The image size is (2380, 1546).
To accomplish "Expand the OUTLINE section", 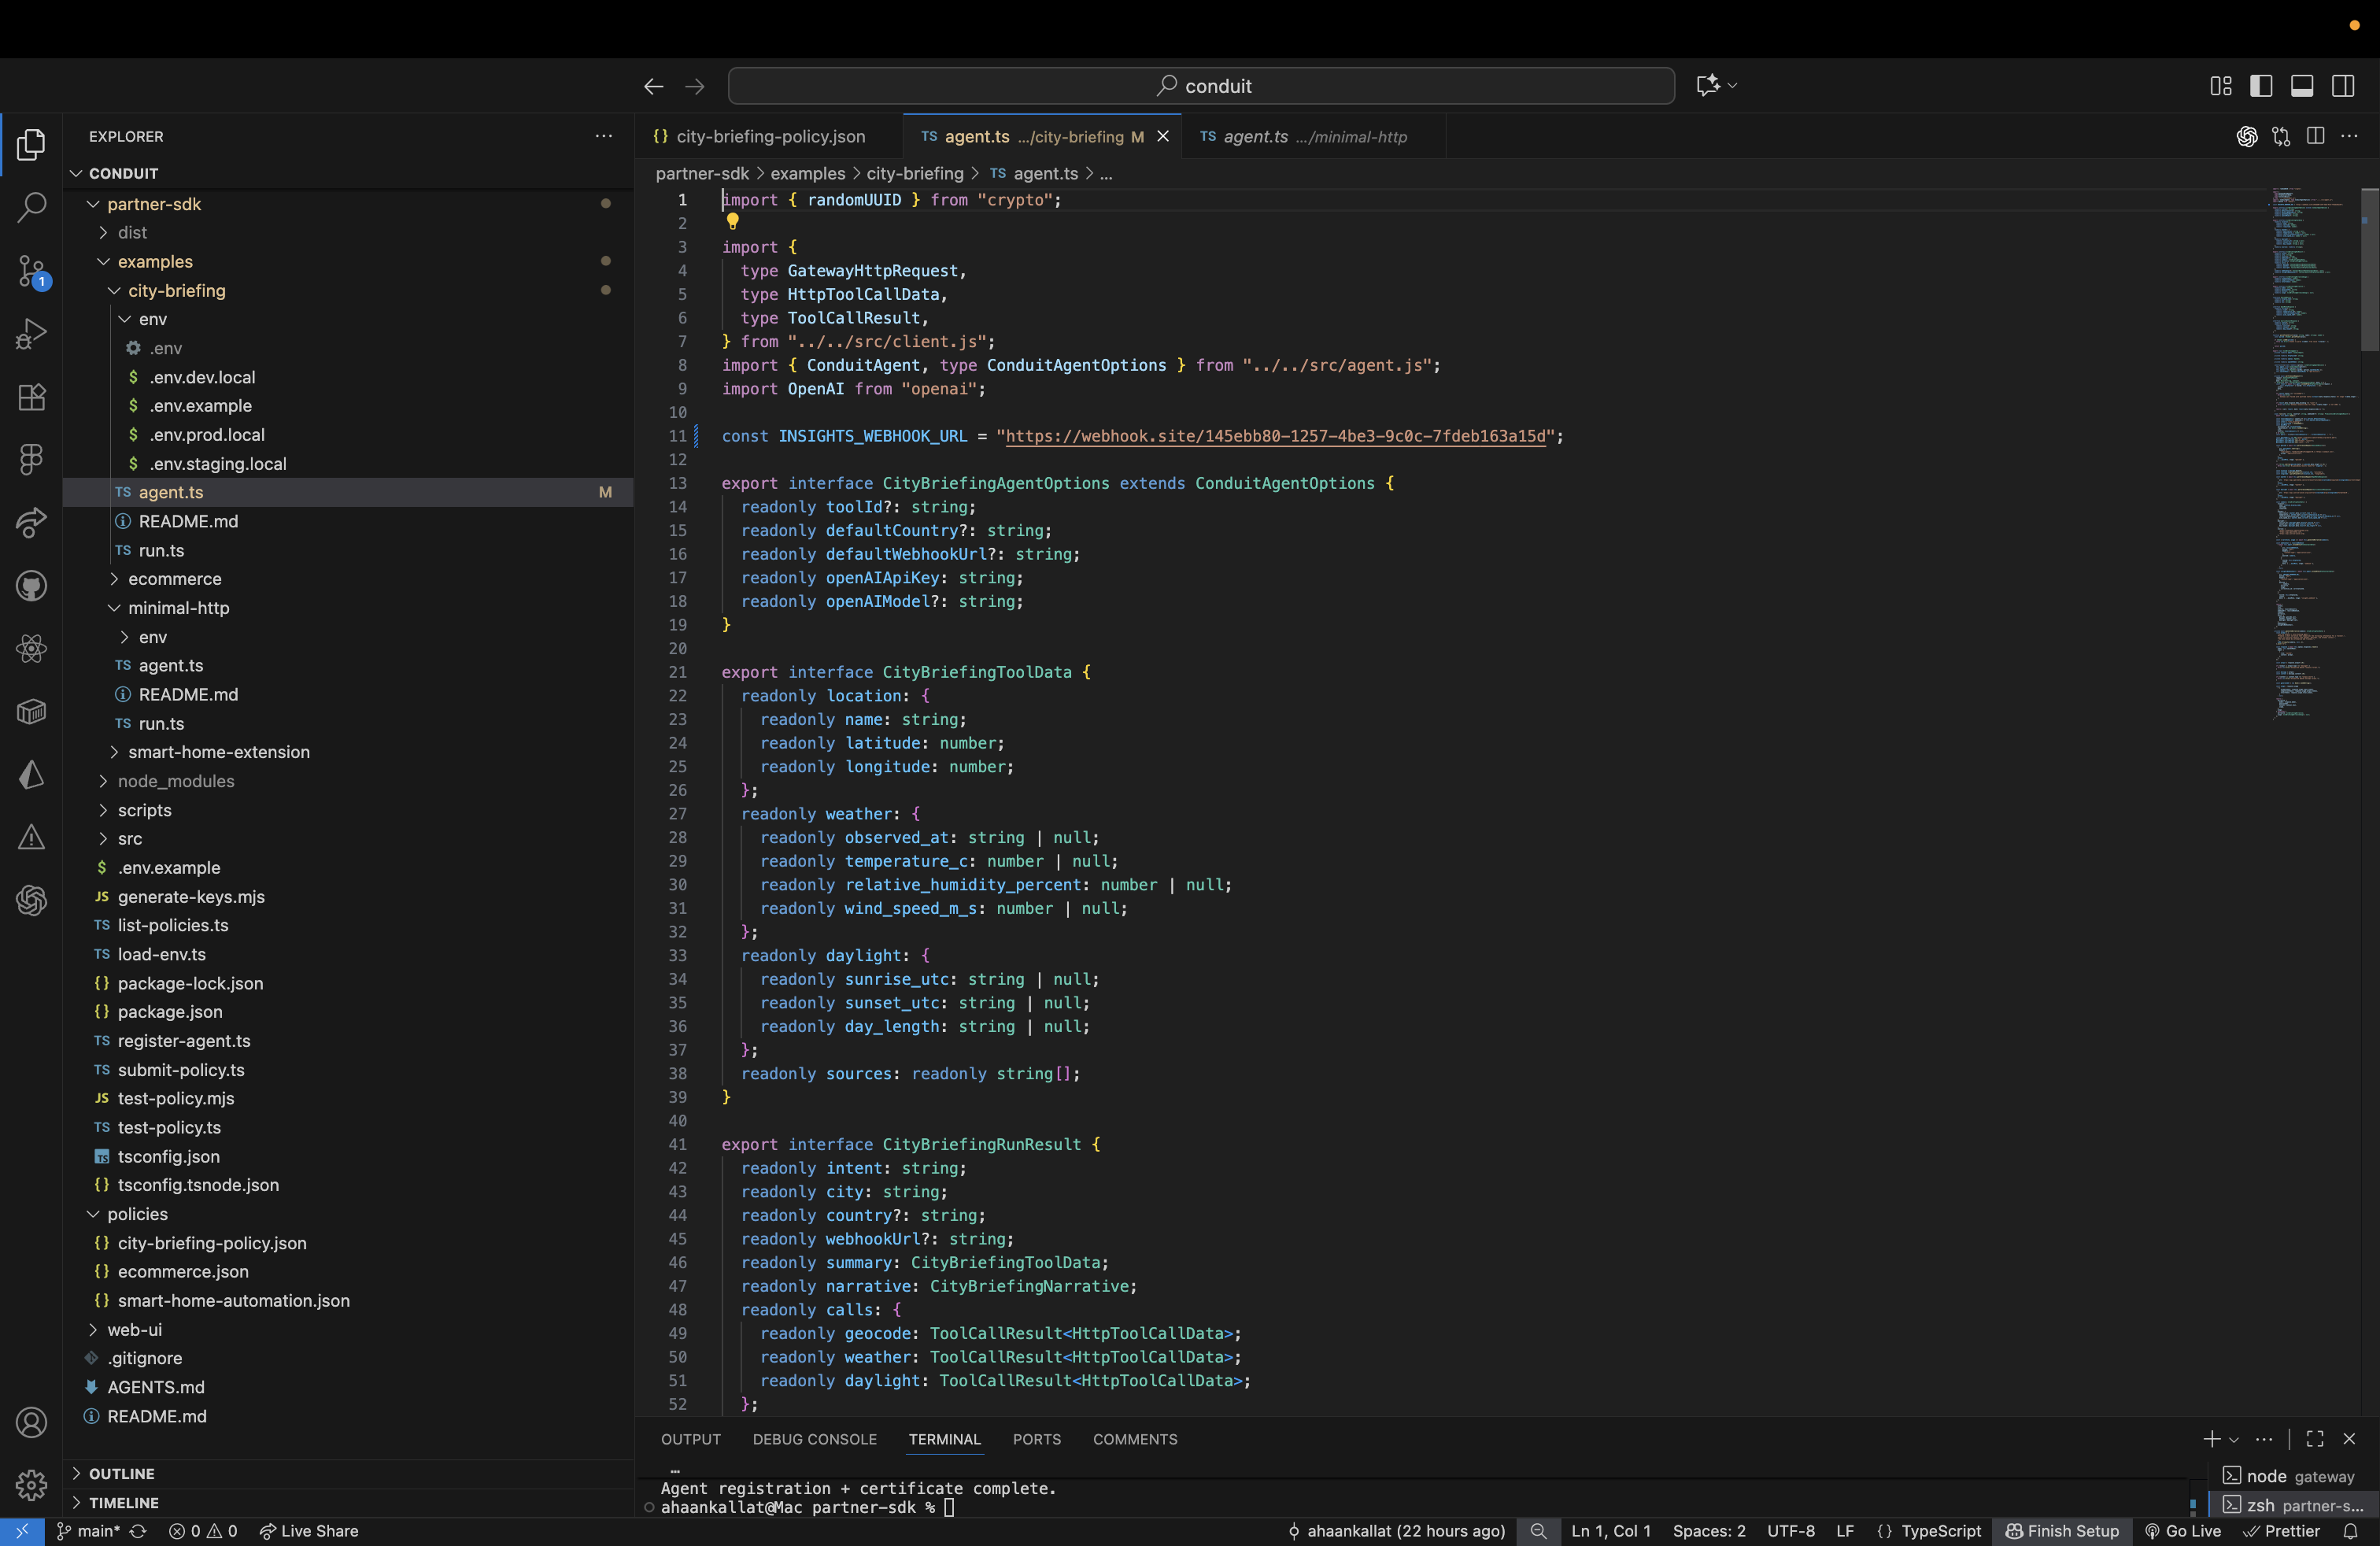I will [121, 1473].
